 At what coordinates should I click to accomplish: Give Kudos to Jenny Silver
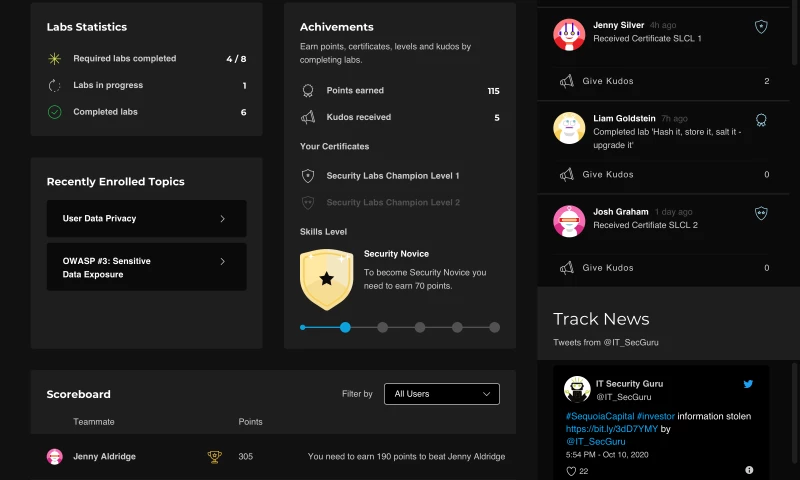coord(608,81)
